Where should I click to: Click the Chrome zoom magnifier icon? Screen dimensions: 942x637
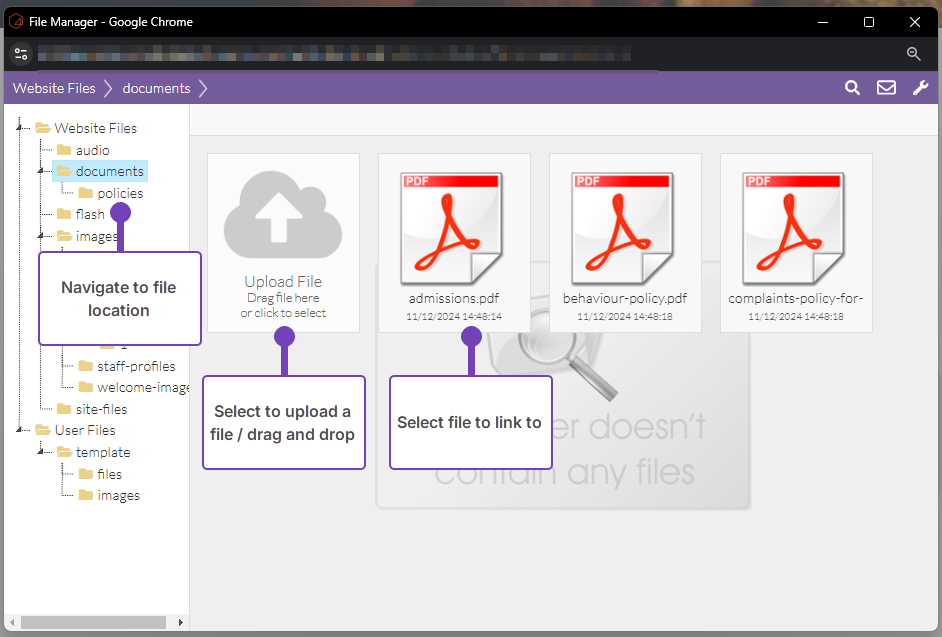913,54
